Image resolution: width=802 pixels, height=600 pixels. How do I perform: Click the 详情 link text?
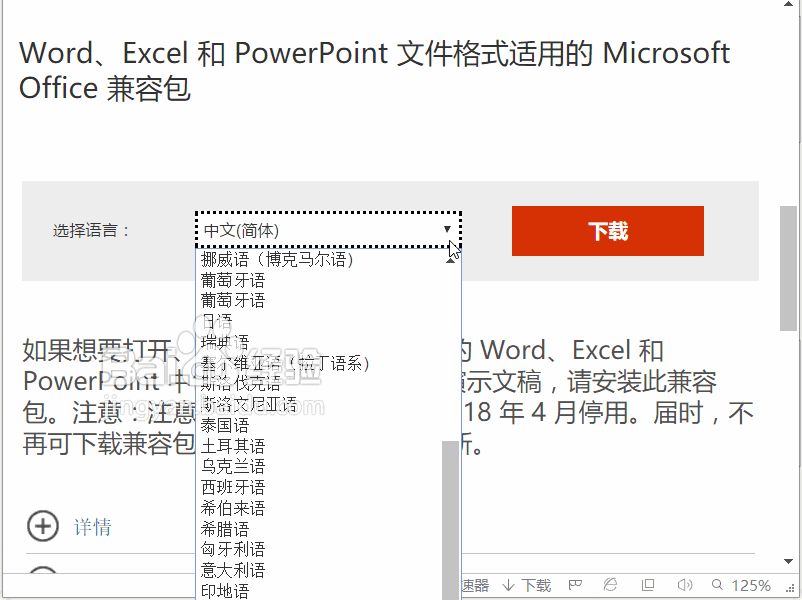tap(93, 527)
